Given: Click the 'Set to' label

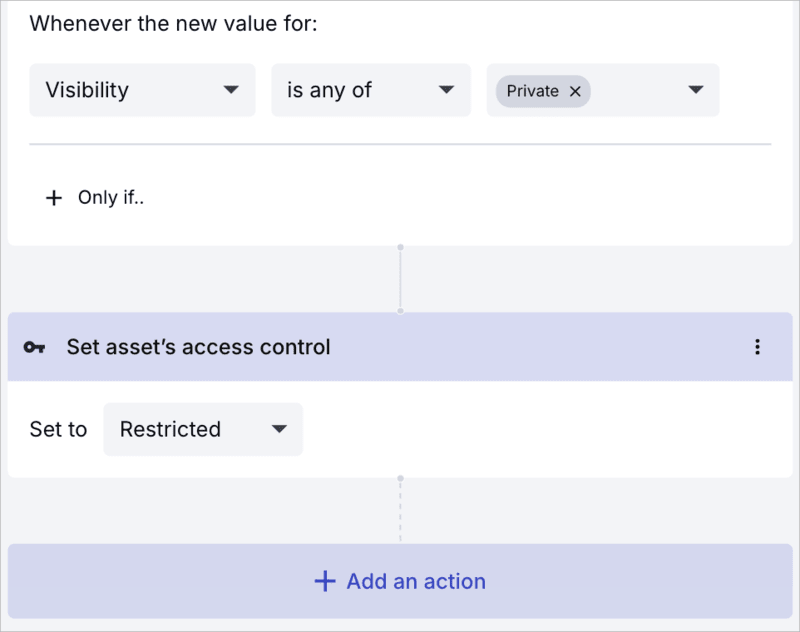Looking at the screenshot, I should [58, 429].
